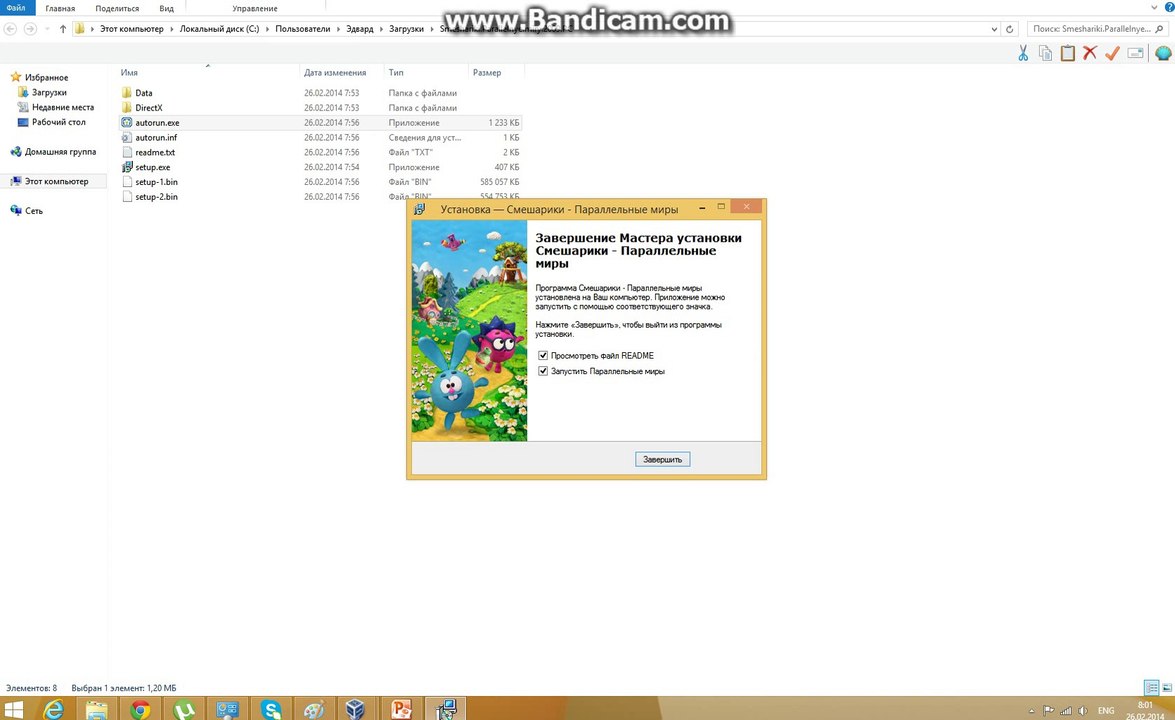Open the 'Главная' ribbon tab
1175x720 pixels.
60,8
